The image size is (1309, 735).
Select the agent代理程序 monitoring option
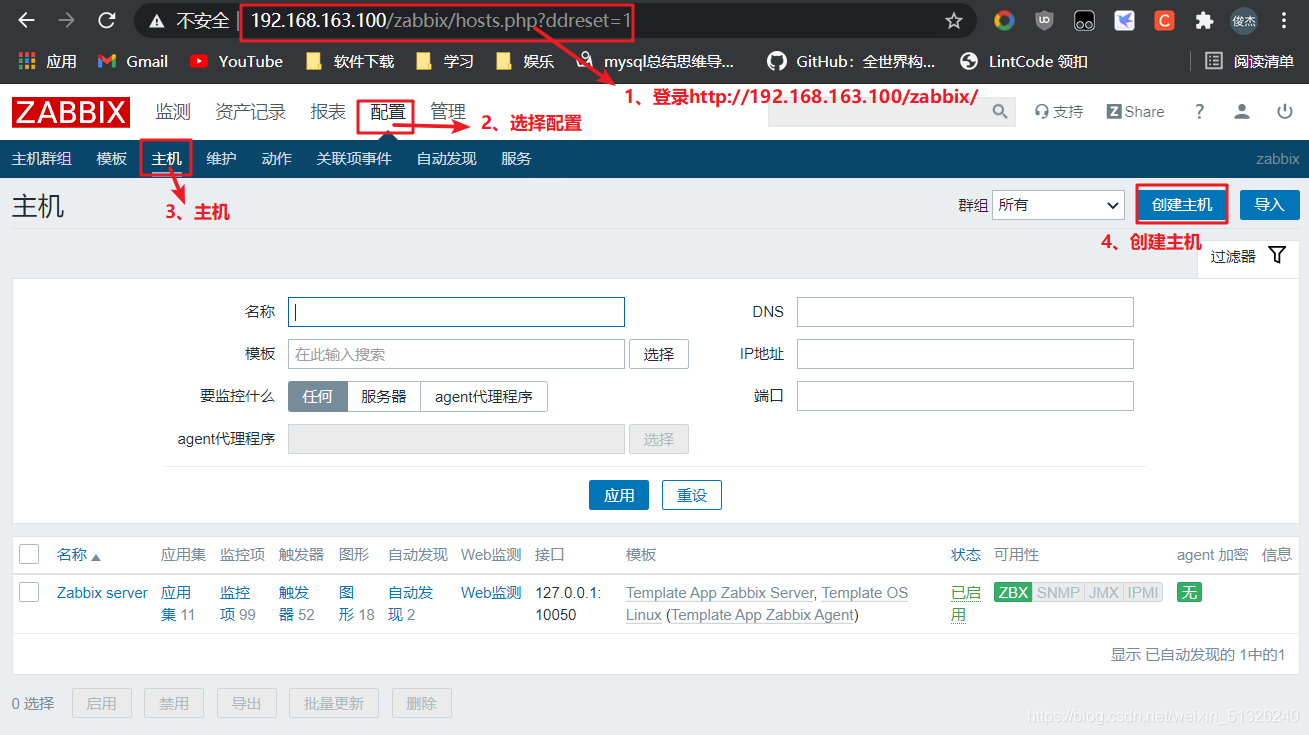[x=484, y=396]
